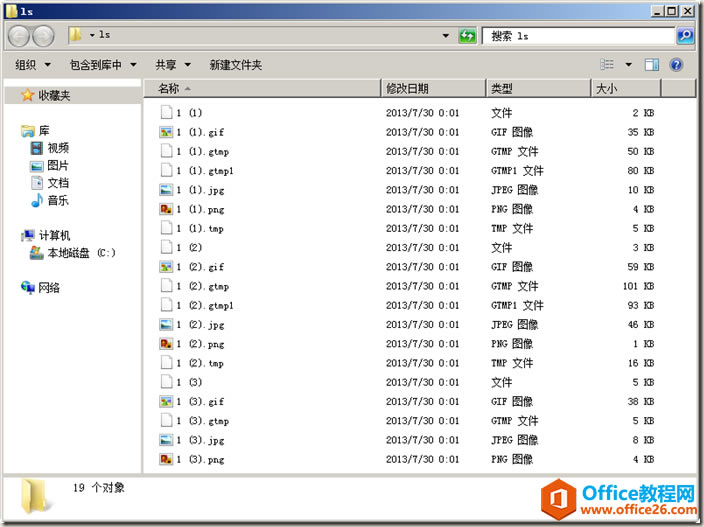Open the 共享 menu

tap(171, 65)
